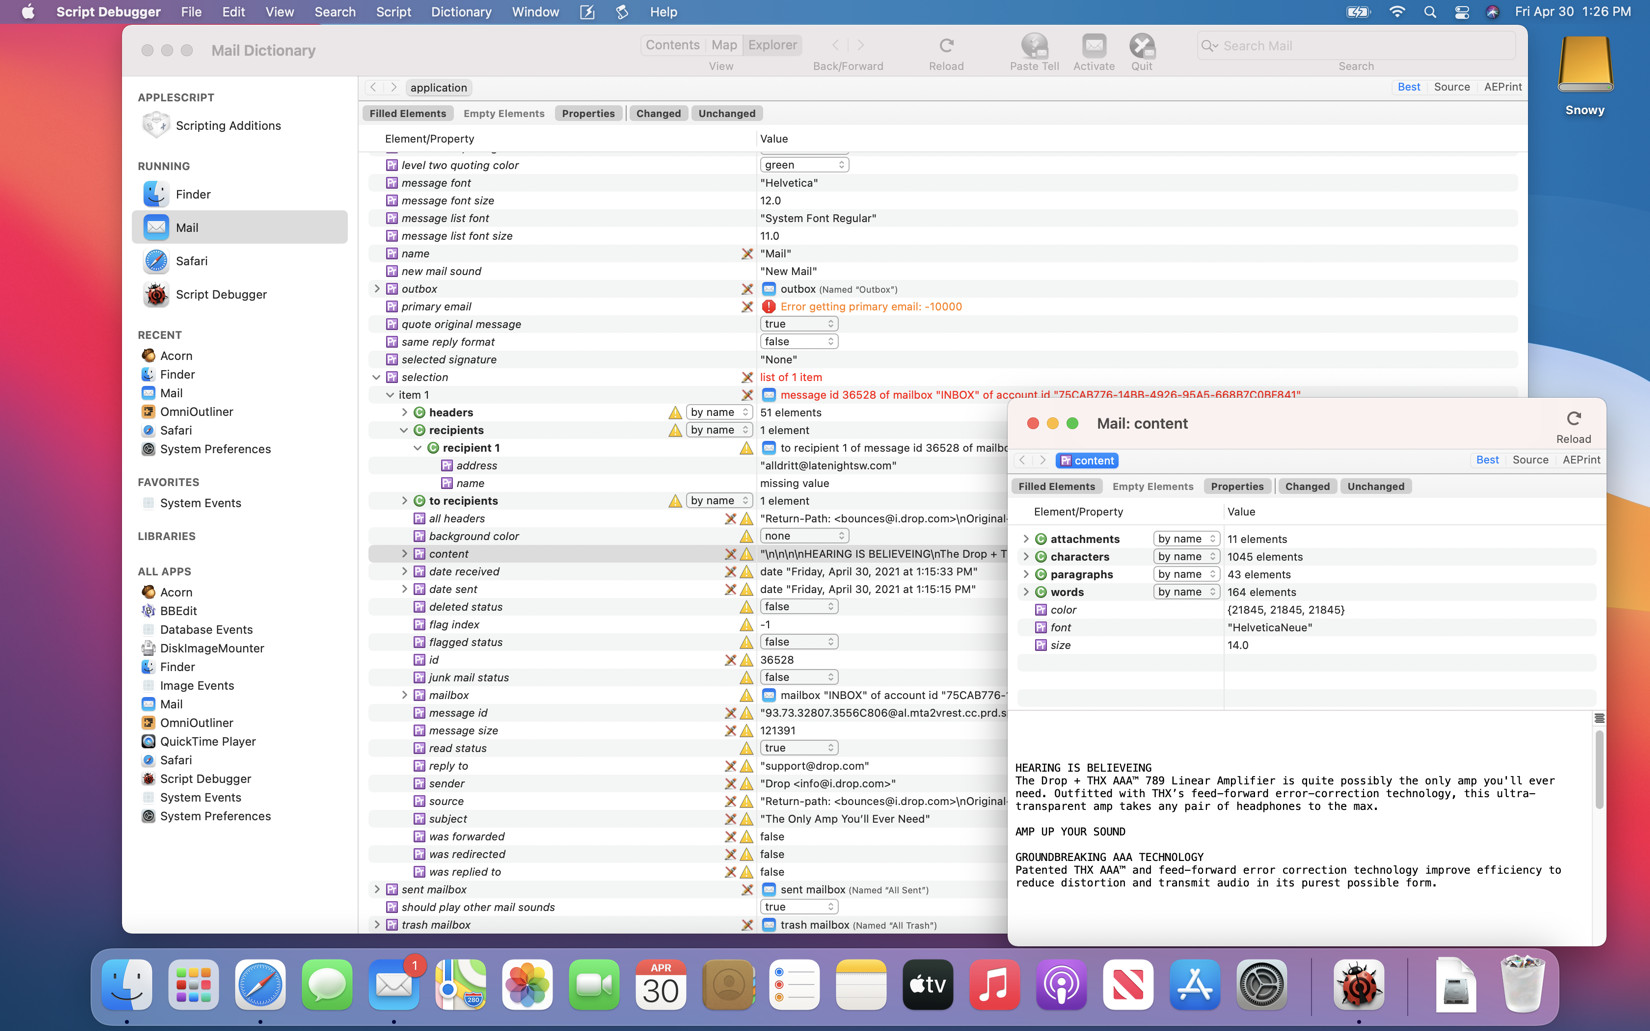Click Spotlight search icon in menu bar

click(x=1430, y=12)
